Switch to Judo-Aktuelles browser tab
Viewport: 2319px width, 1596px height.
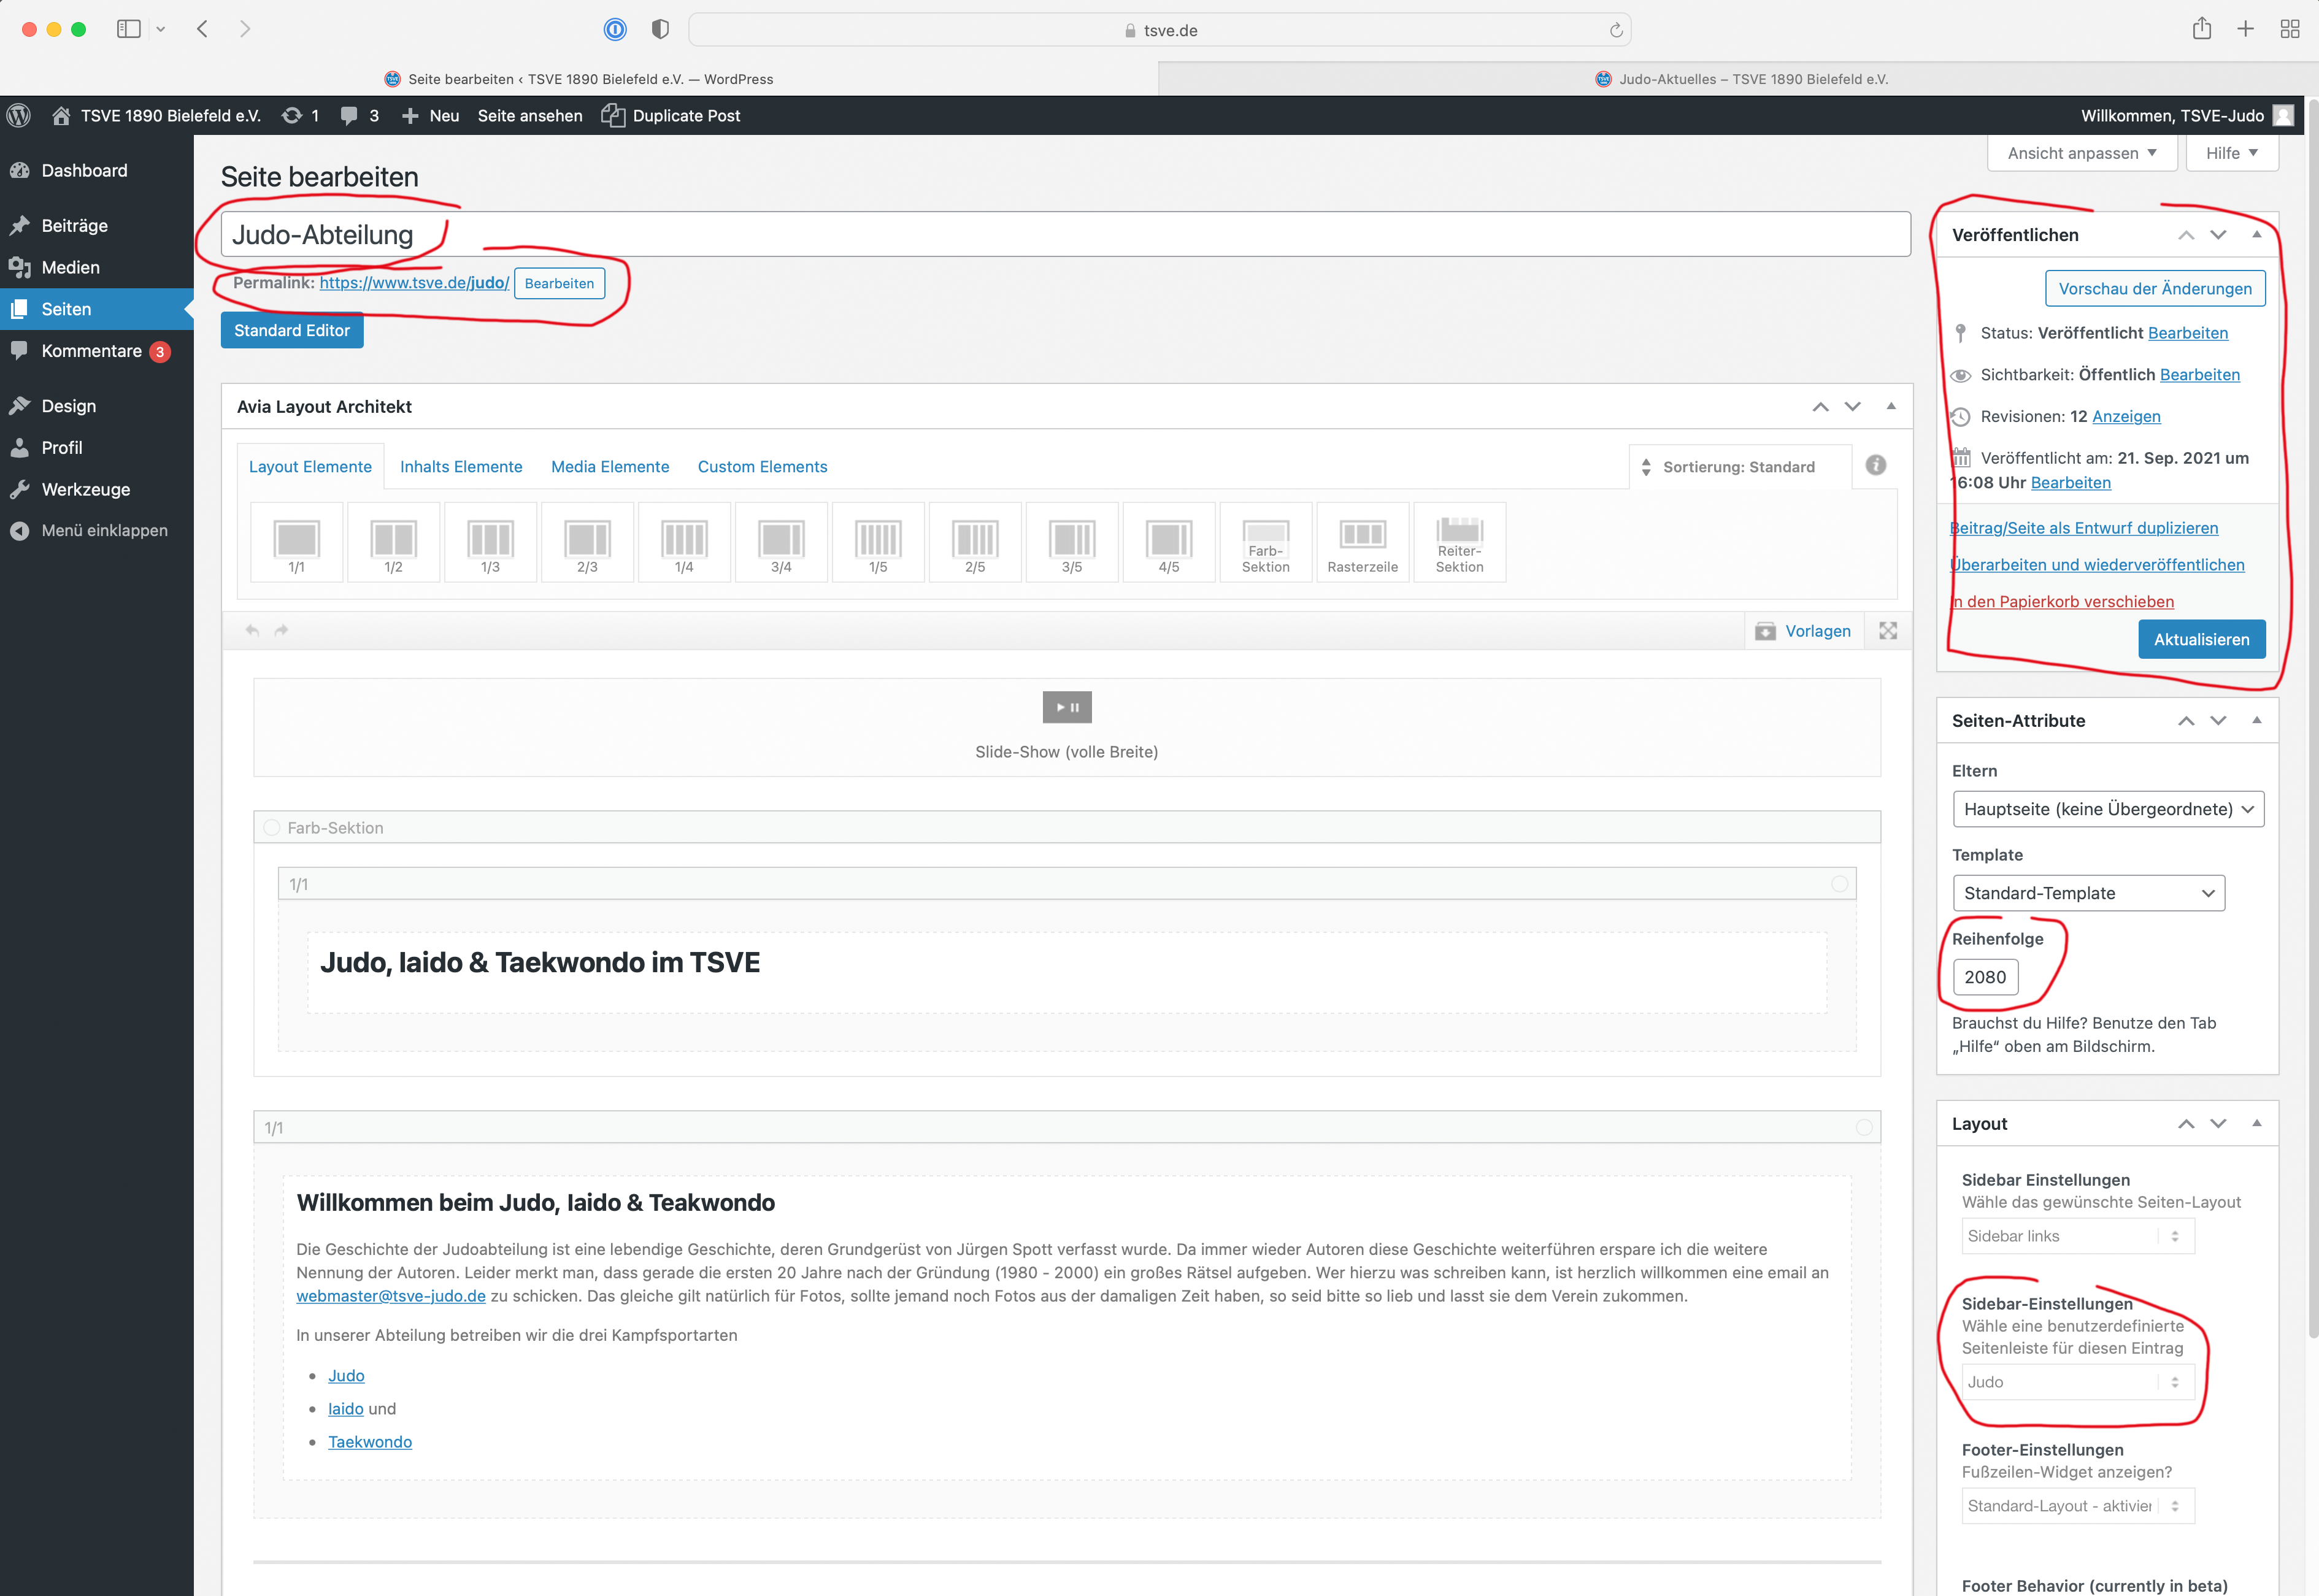tap(1739, 79)
